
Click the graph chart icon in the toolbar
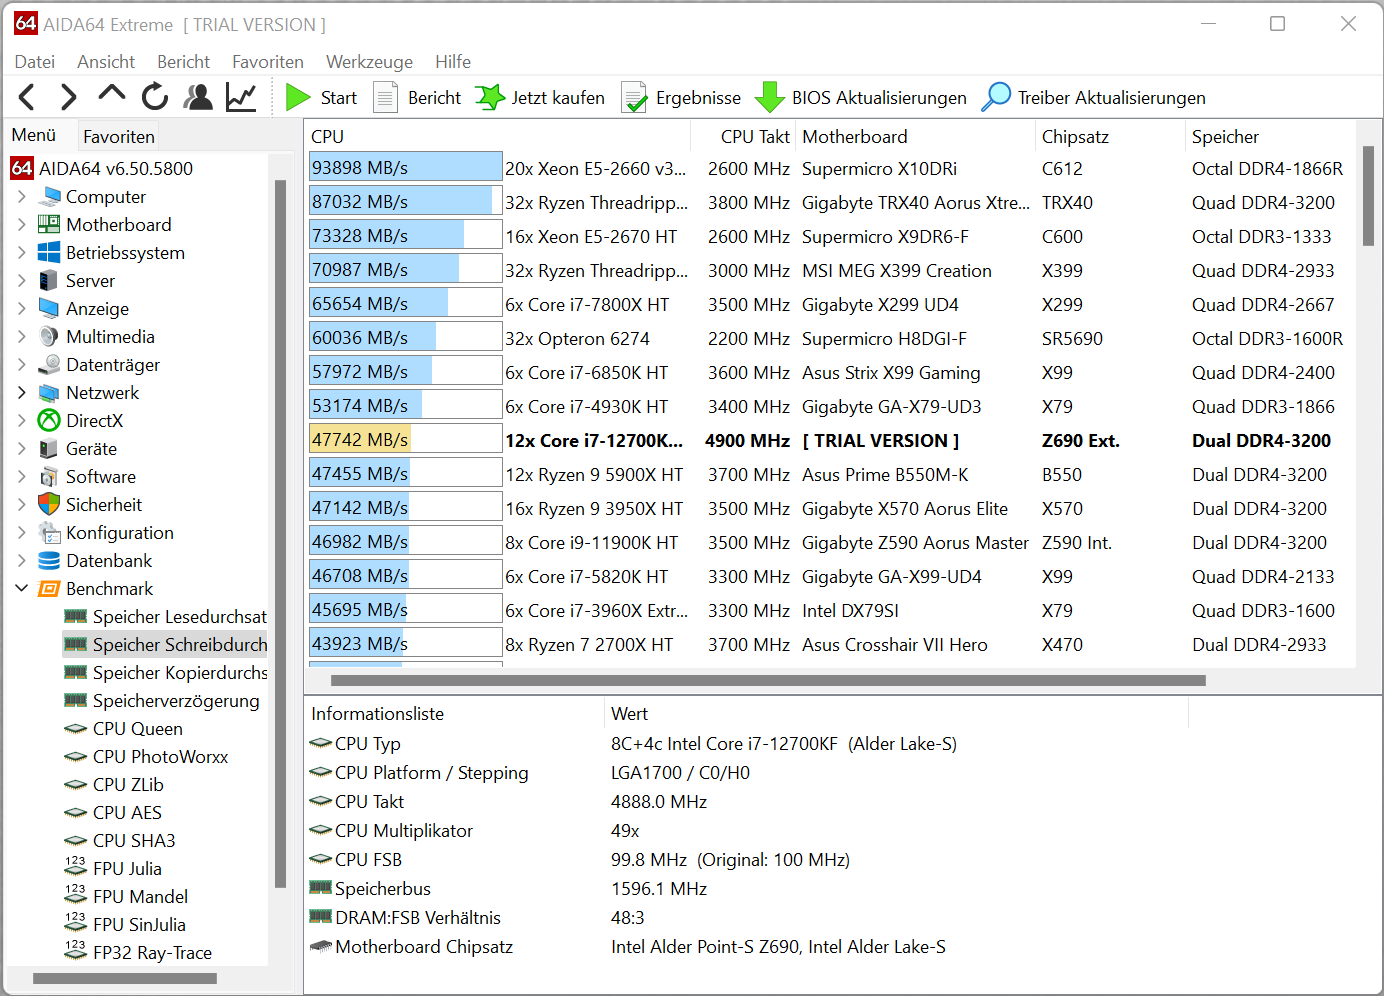pos(241,97)
